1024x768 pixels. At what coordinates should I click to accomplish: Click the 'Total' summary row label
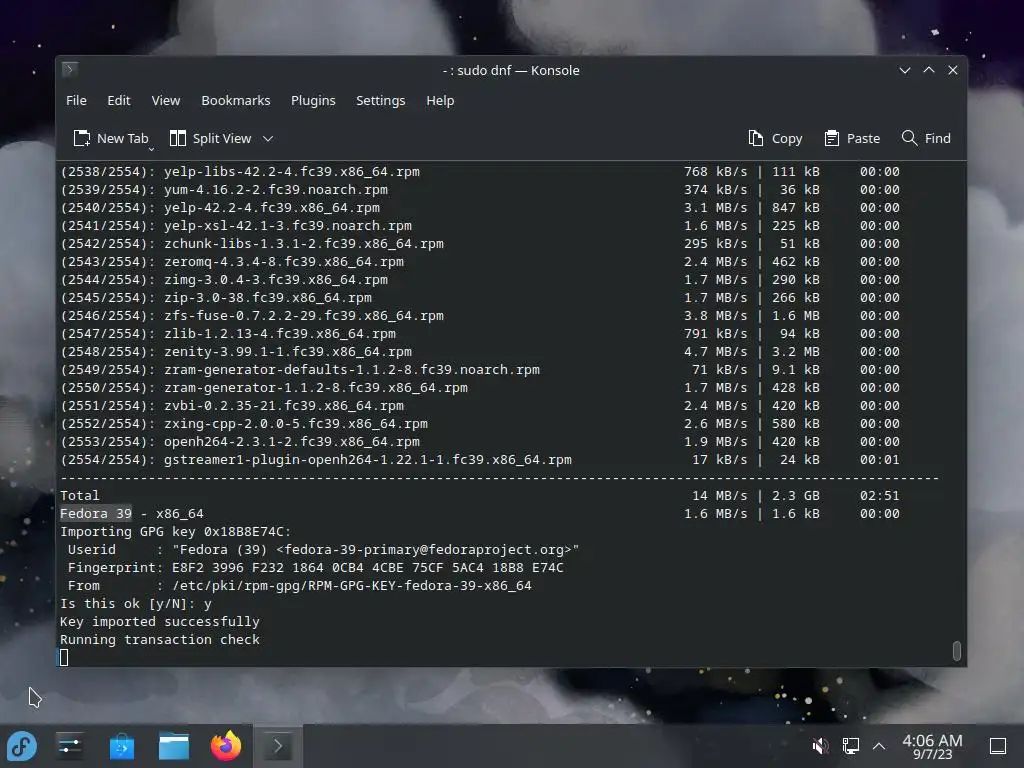pyautogui.click(x=80, y=496)
